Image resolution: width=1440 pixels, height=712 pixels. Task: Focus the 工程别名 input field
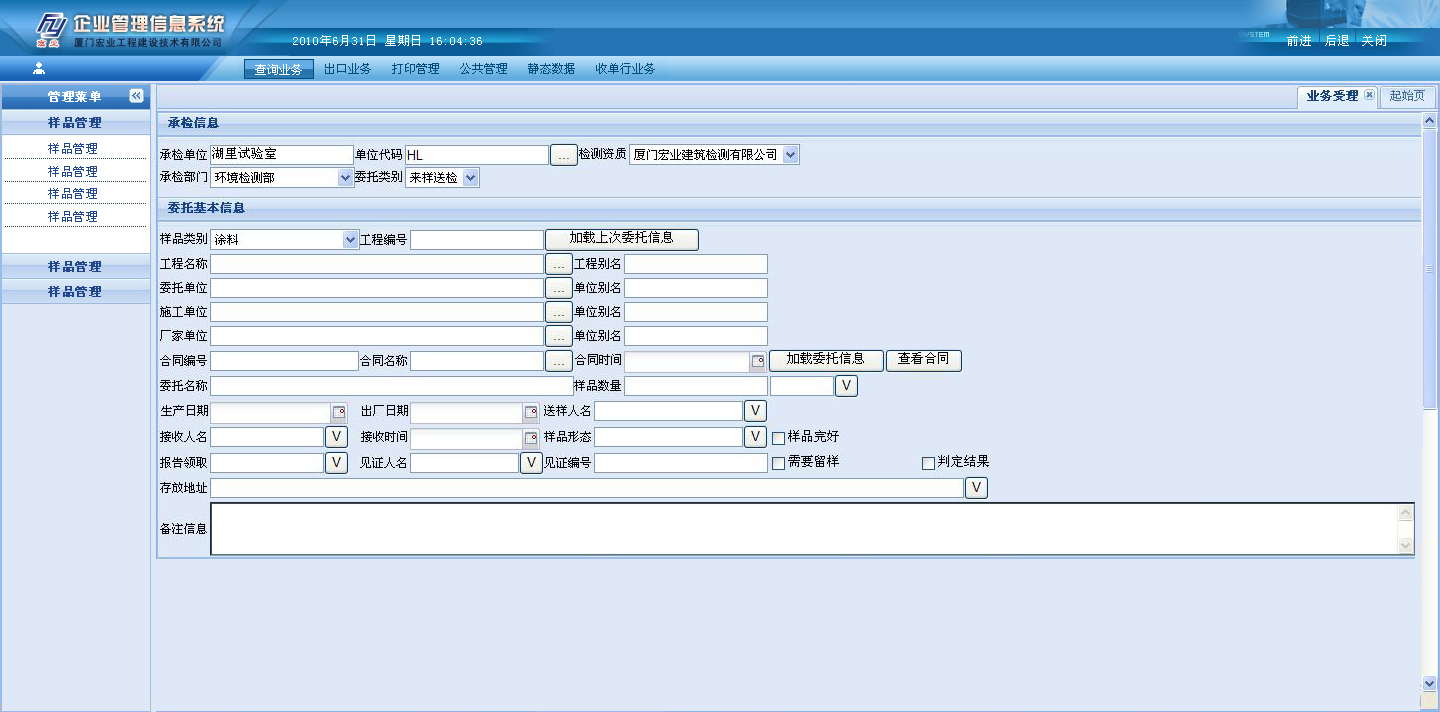coord(696,264)
